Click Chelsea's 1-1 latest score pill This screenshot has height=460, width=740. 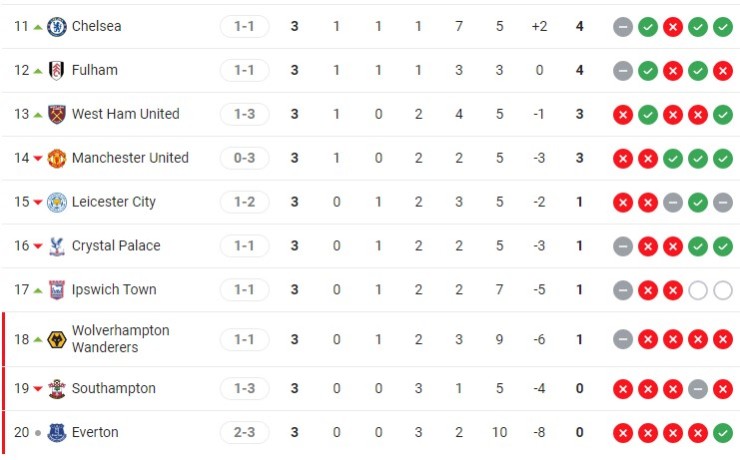click(244, 26)
